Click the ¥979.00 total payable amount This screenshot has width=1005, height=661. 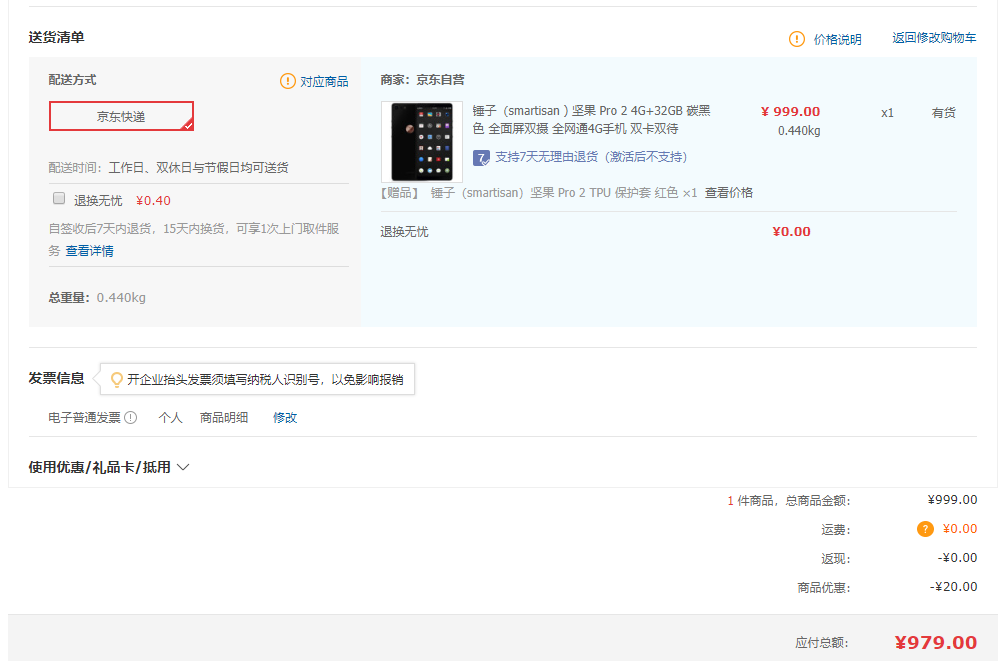[936, 642]
